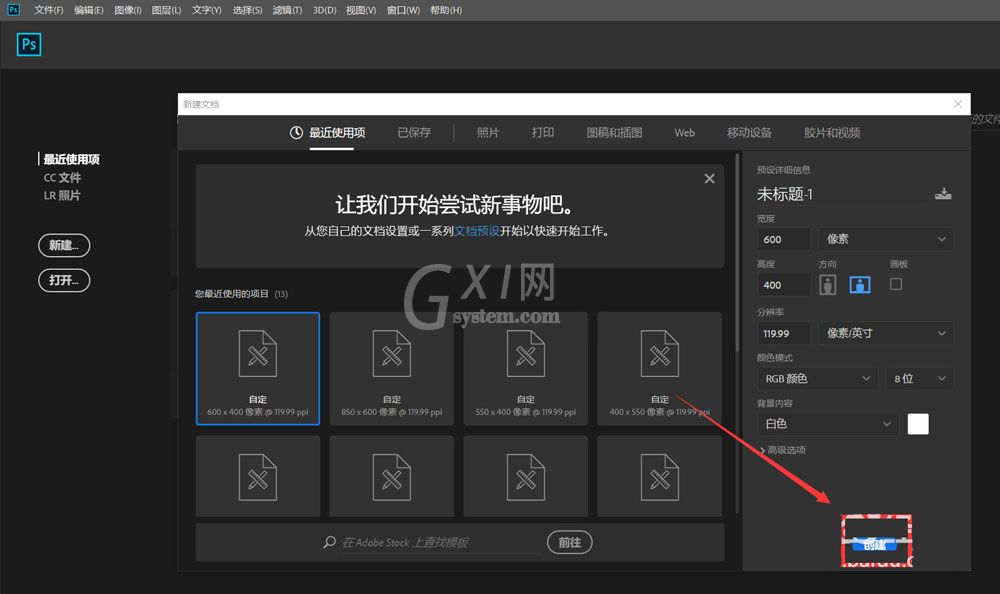Open the 文字(Y) menu
The height and width of the screenshot is (594, 1000).
[207, 10]
